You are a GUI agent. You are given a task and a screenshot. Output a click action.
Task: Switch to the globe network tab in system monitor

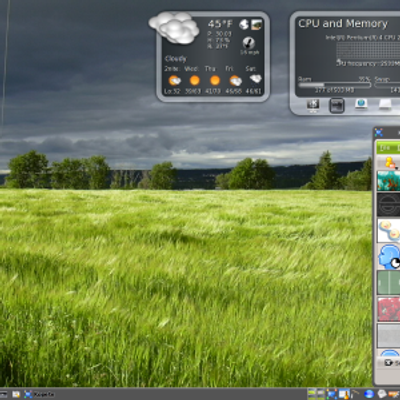pos(361,104)
